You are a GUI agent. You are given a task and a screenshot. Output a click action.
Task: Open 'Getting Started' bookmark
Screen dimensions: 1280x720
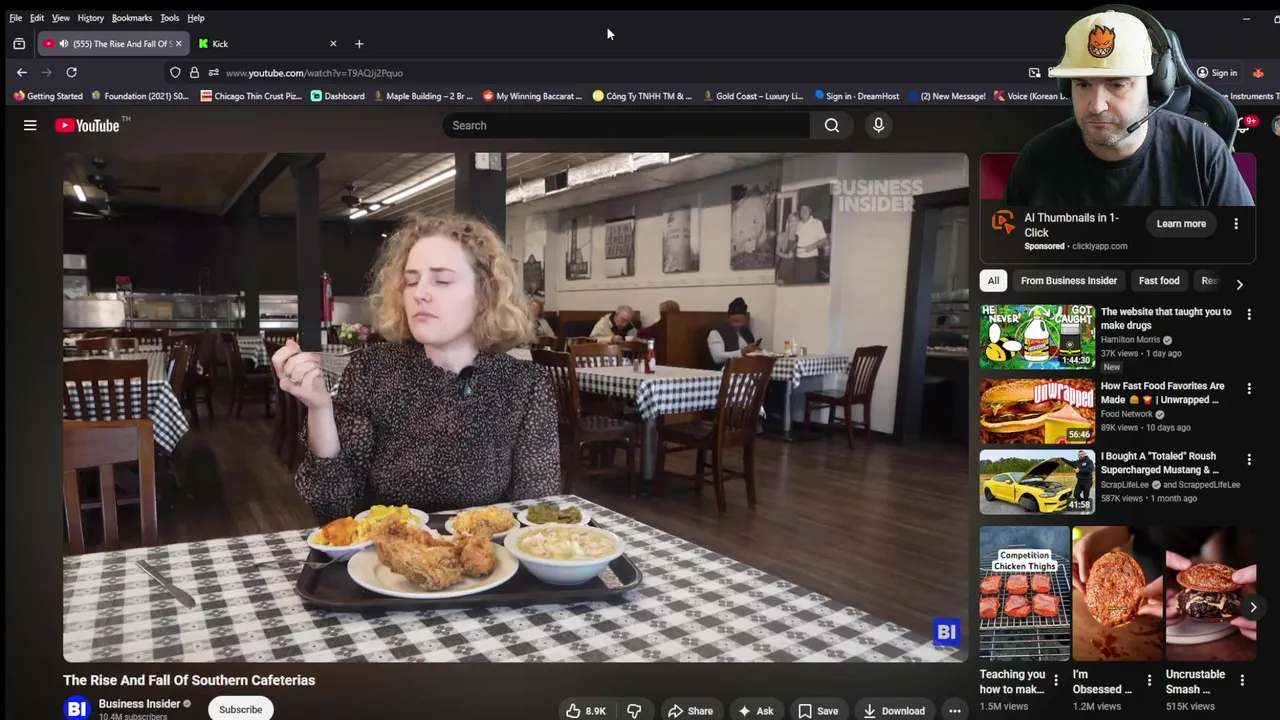coord(48,96)
